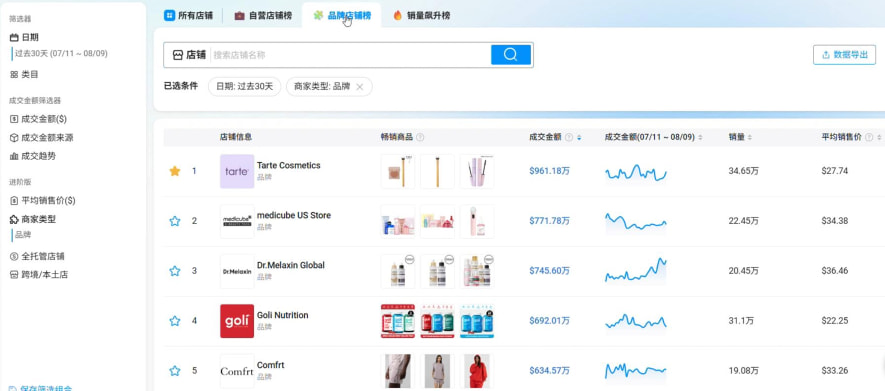Viewport: 885px width, 391px height.
Task: Sort by 成交金额(07/11 ~ 08/09) column arrows
Action: point(700,137)
